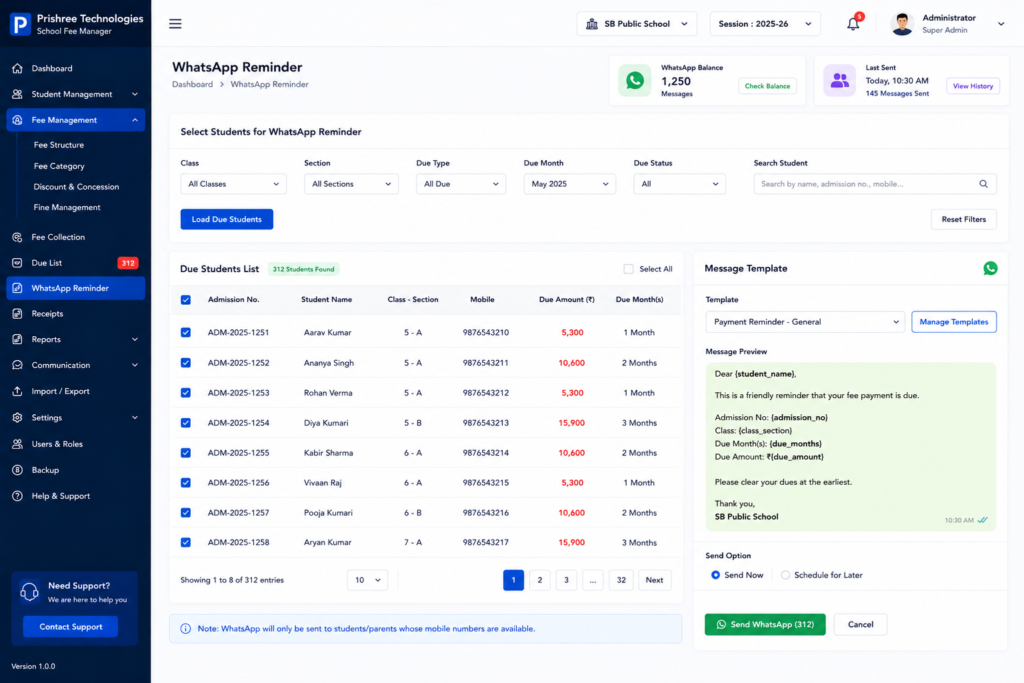The height and width of the screenshot is (683, 1024).
Task: Open the Payment Reminder - General template dropdown
Action: (805, 322)
